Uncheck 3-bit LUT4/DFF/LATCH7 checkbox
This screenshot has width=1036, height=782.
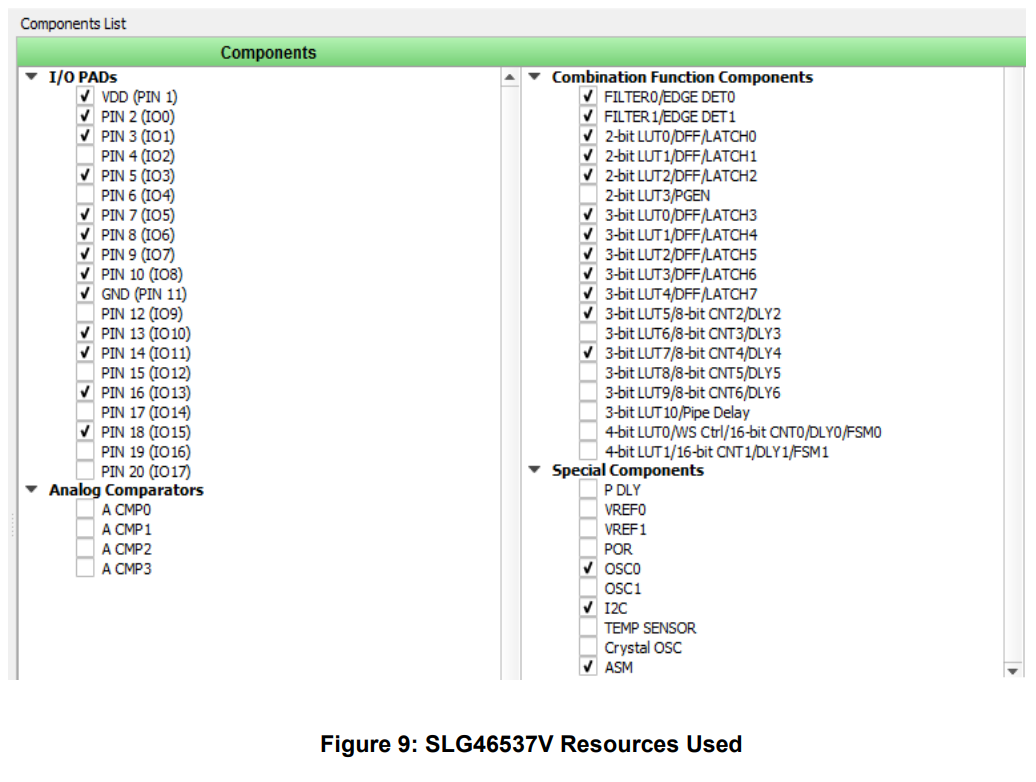(588, 294)
